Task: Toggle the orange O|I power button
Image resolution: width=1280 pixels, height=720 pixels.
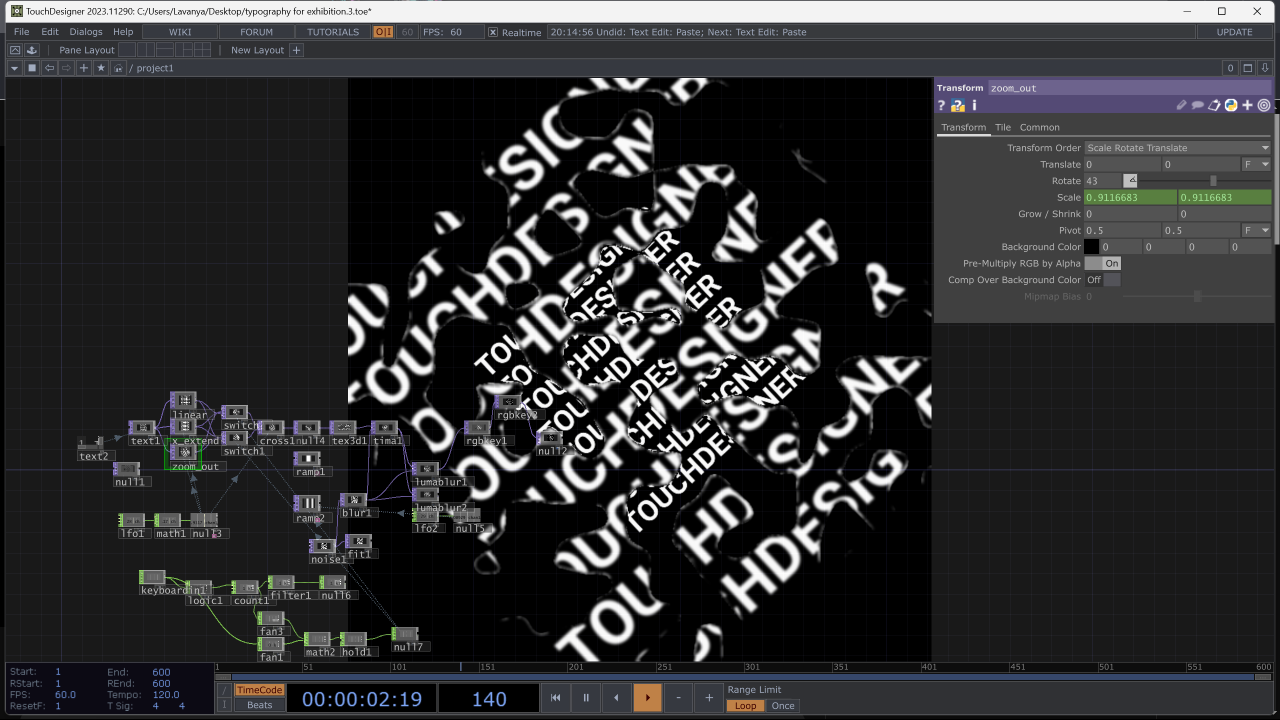Action: tap(383, 32)
